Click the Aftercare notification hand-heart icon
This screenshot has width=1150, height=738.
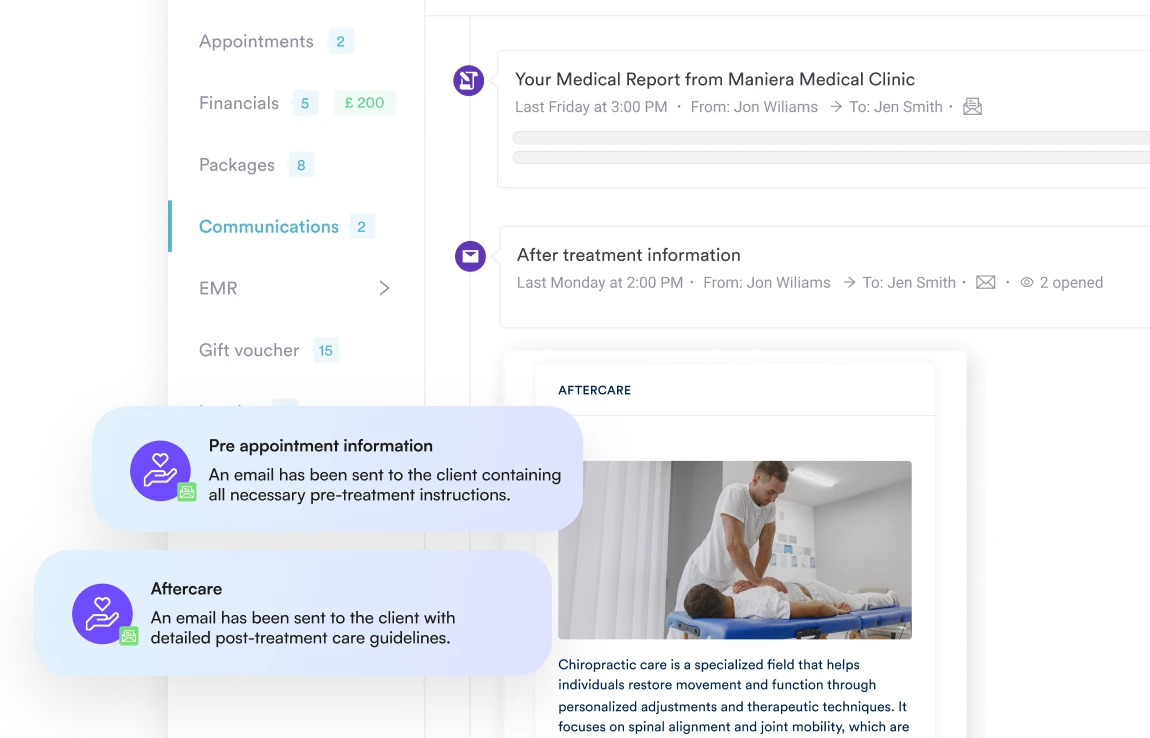coord(103,613)
